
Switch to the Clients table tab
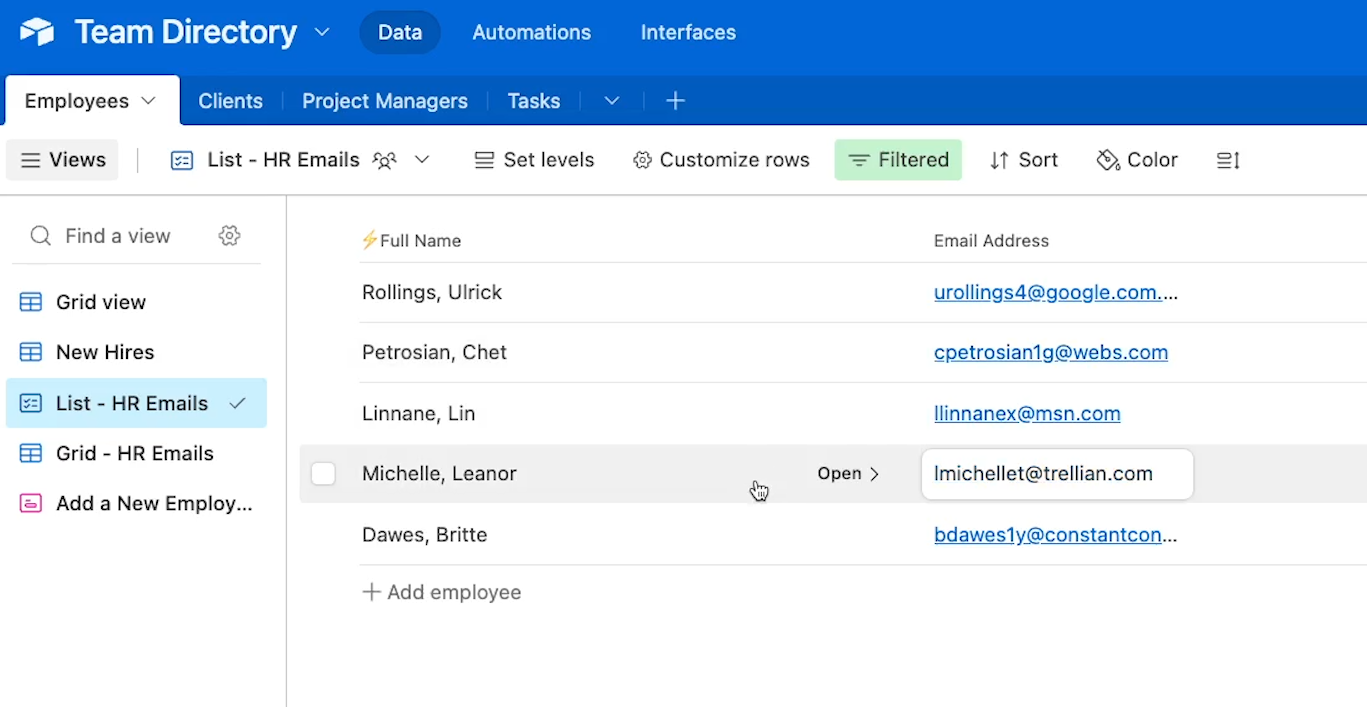tap(230, 101)
